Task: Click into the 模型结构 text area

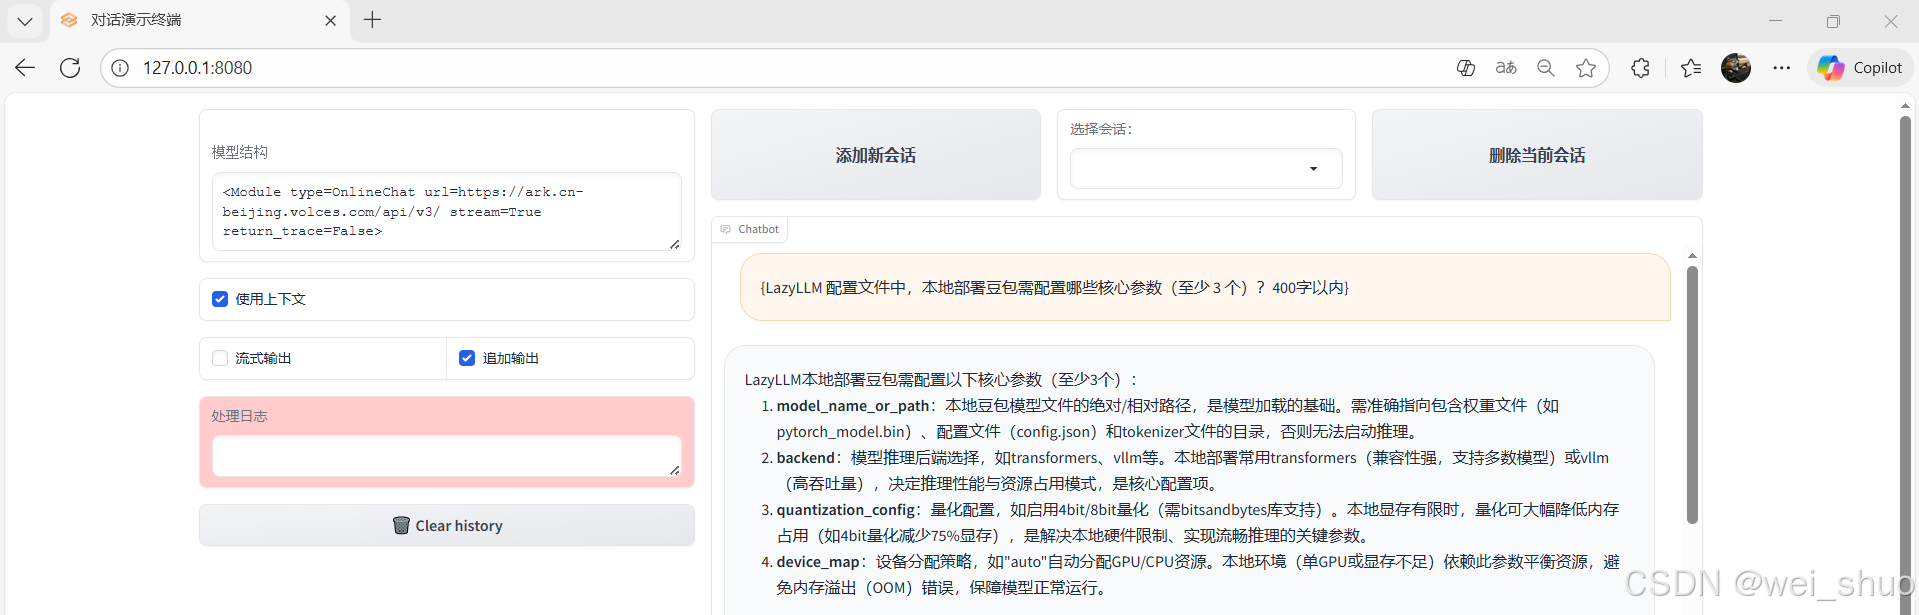Action: click(447, 212)
